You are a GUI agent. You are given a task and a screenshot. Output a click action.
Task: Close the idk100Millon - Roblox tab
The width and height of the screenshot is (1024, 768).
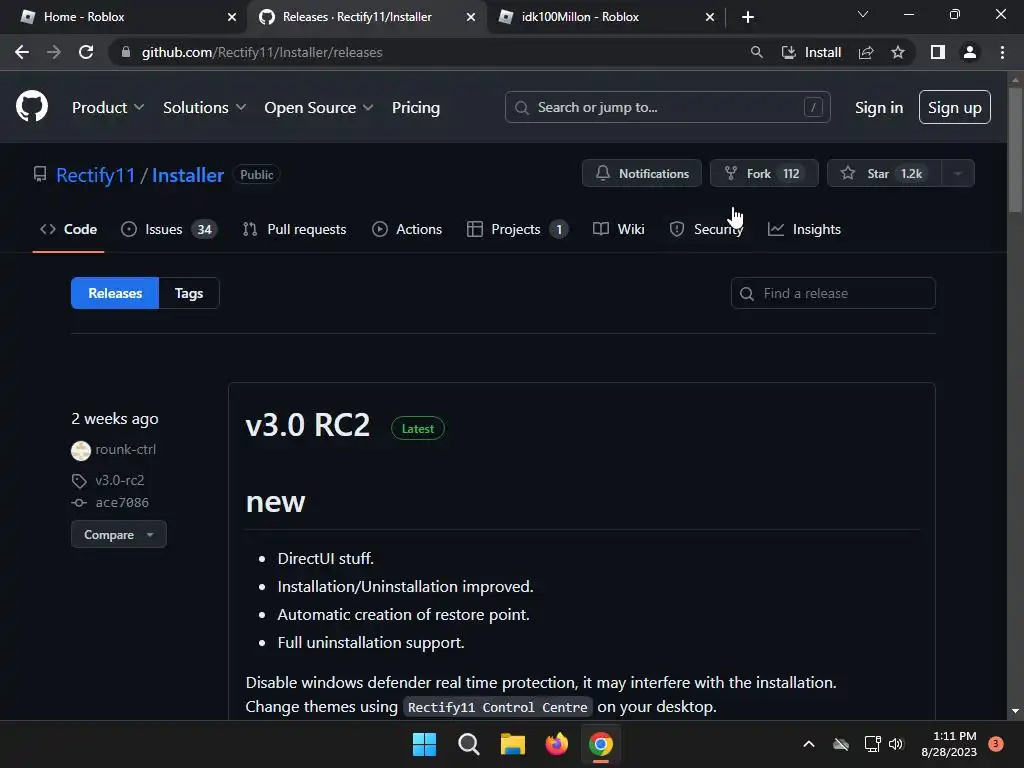pyautogui.click(x=710, y=17)
